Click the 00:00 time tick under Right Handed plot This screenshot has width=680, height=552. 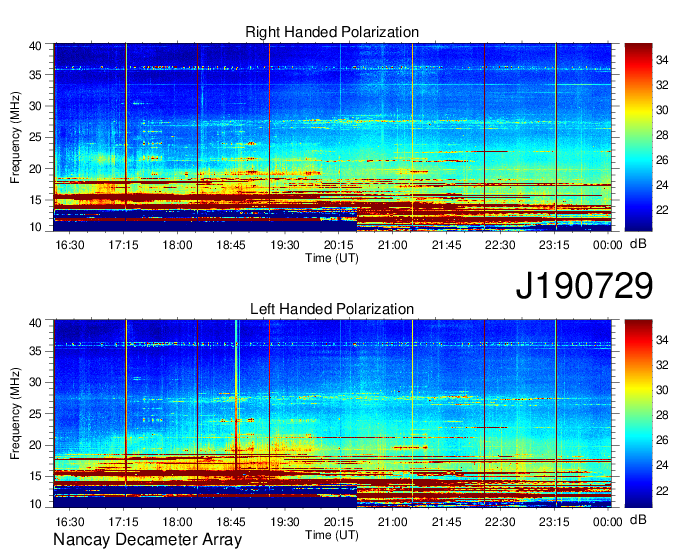click(x=608, y=245)
